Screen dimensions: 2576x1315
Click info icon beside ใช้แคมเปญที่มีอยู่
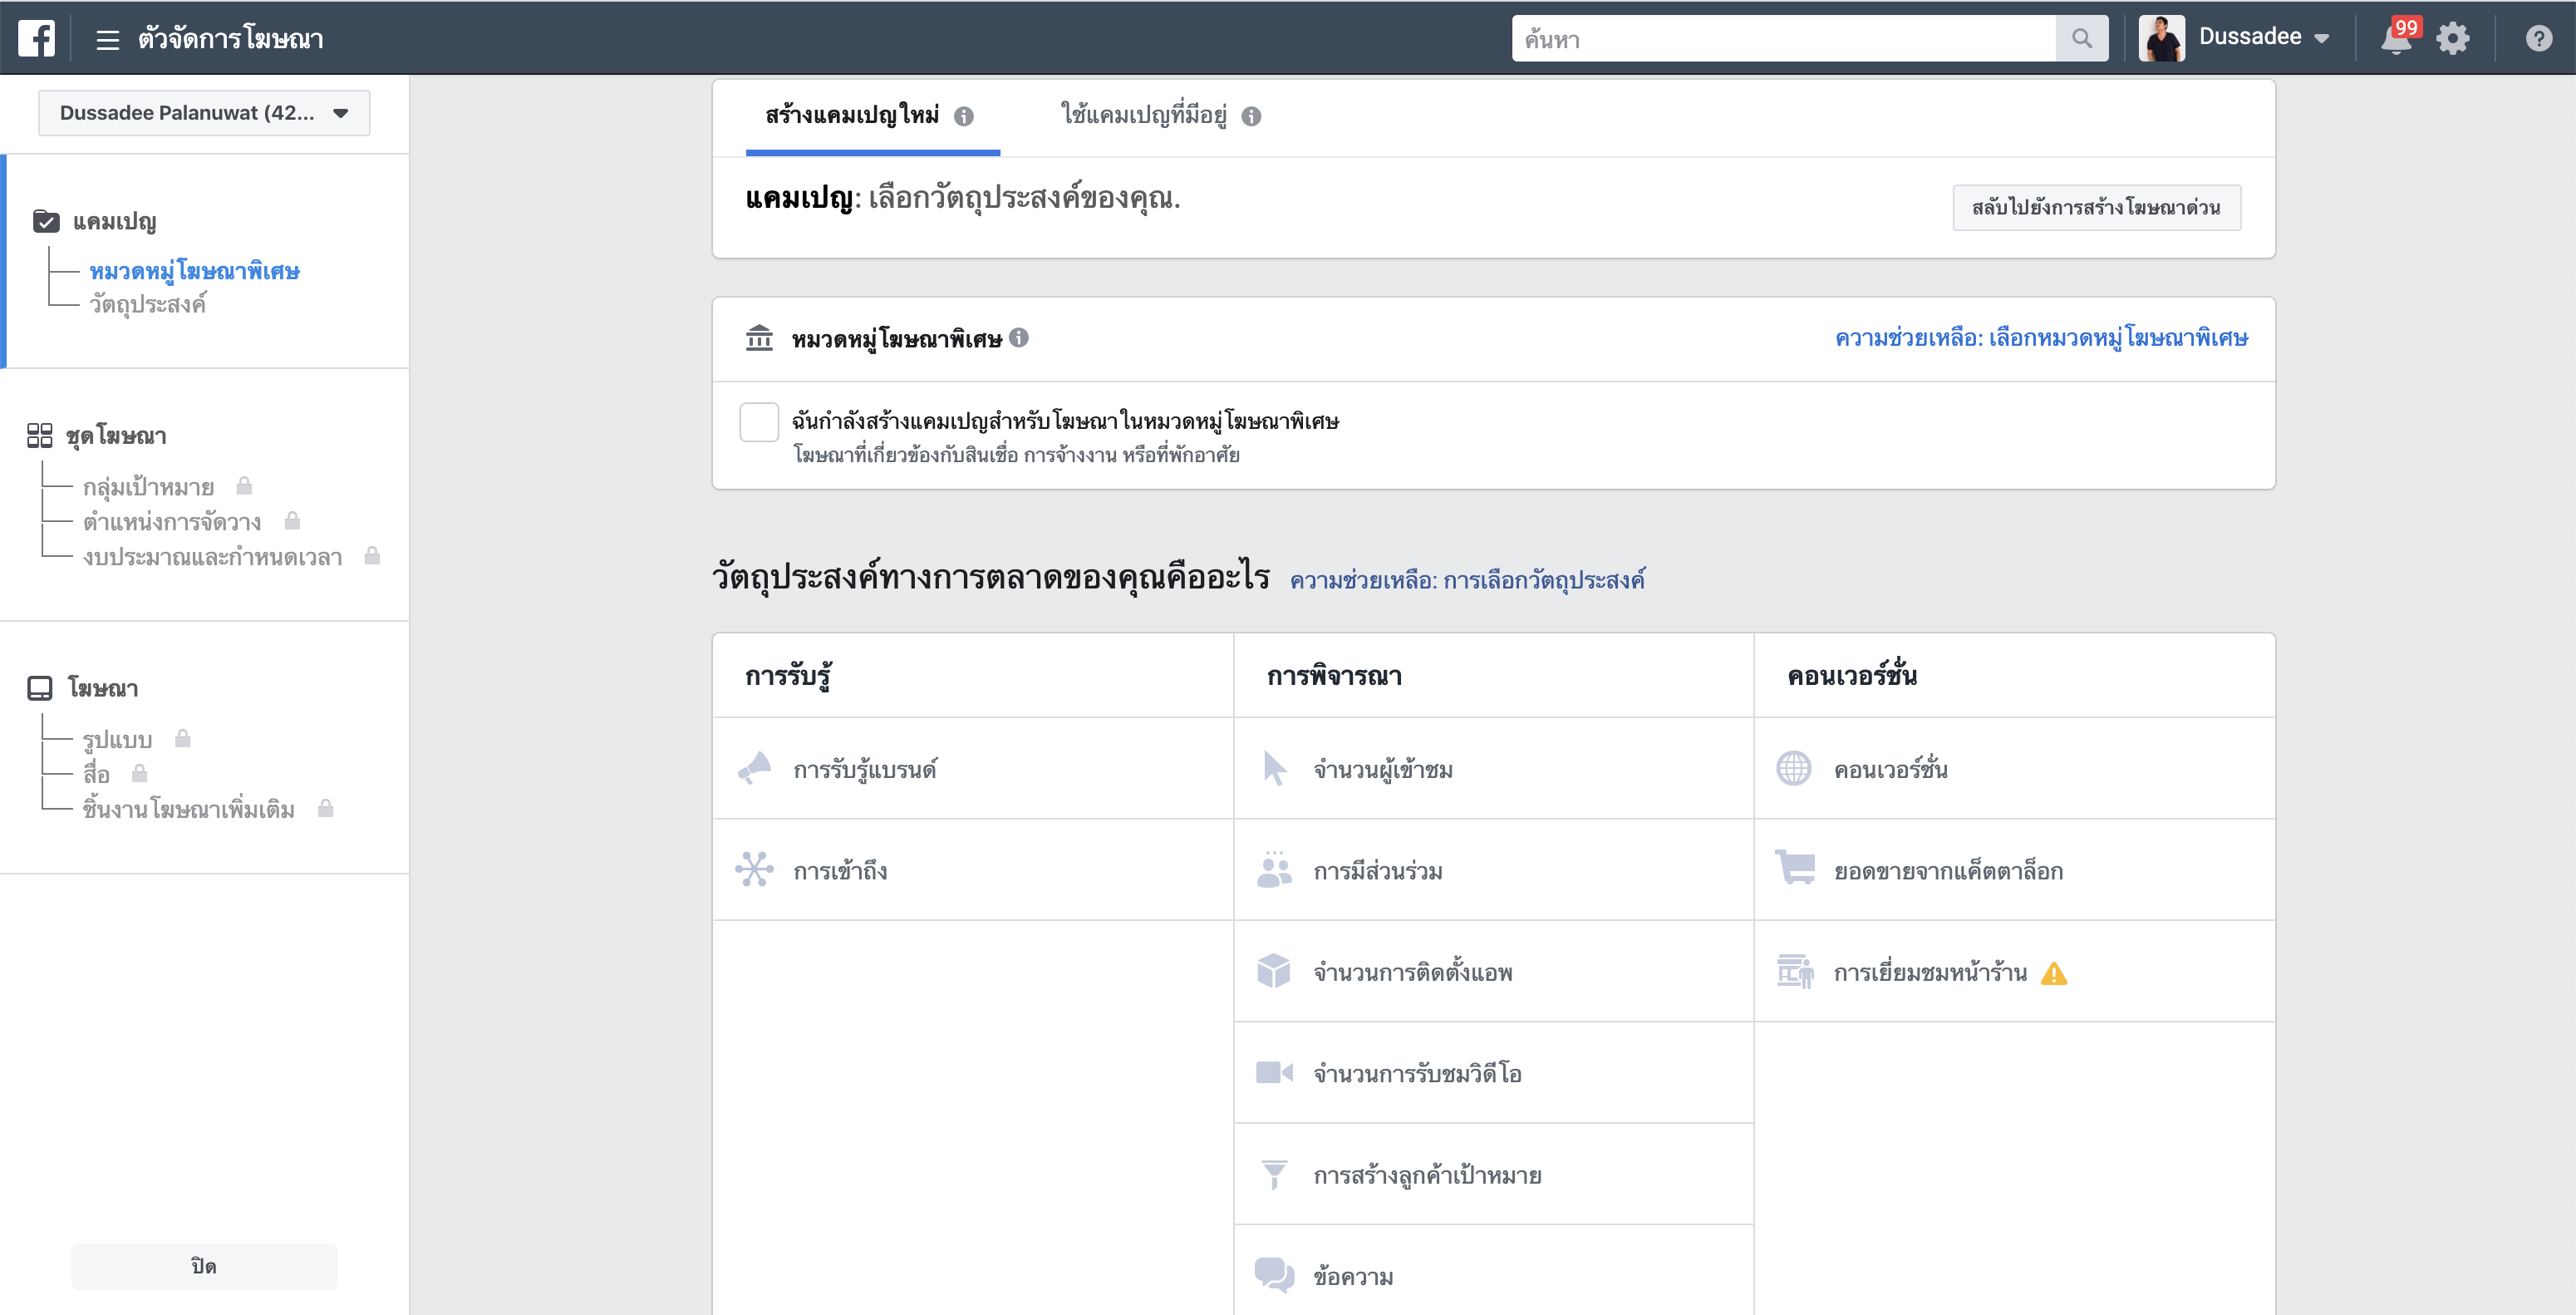point(1251,117)
